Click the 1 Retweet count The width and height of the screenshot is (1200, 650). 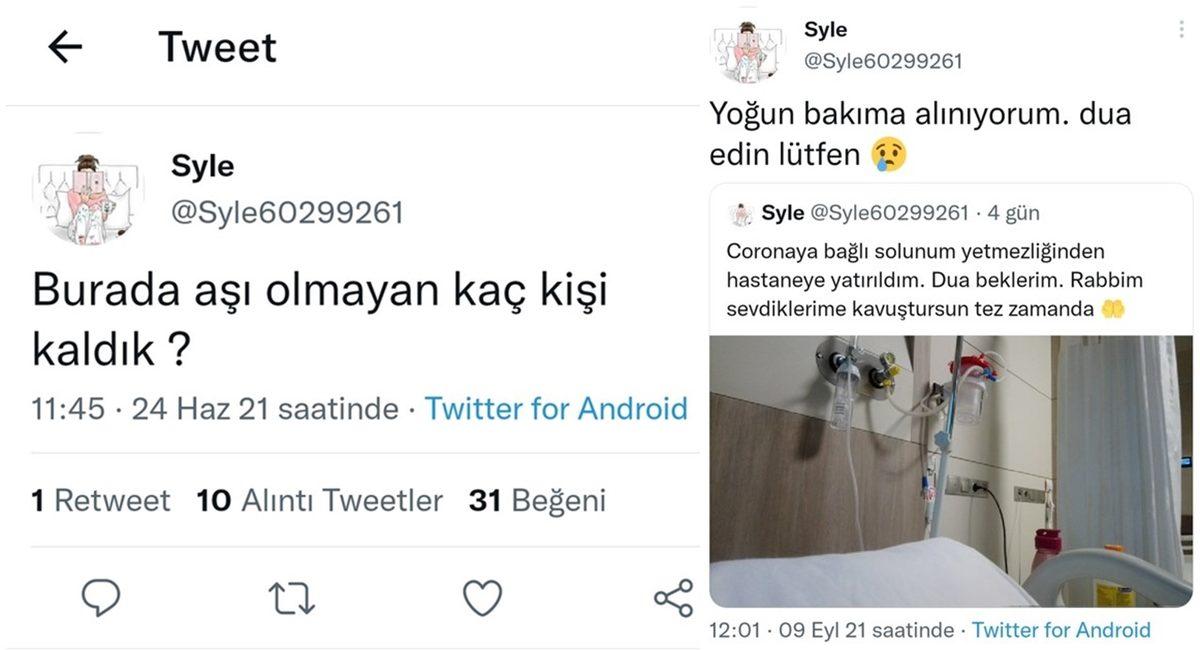pos(100,500)
